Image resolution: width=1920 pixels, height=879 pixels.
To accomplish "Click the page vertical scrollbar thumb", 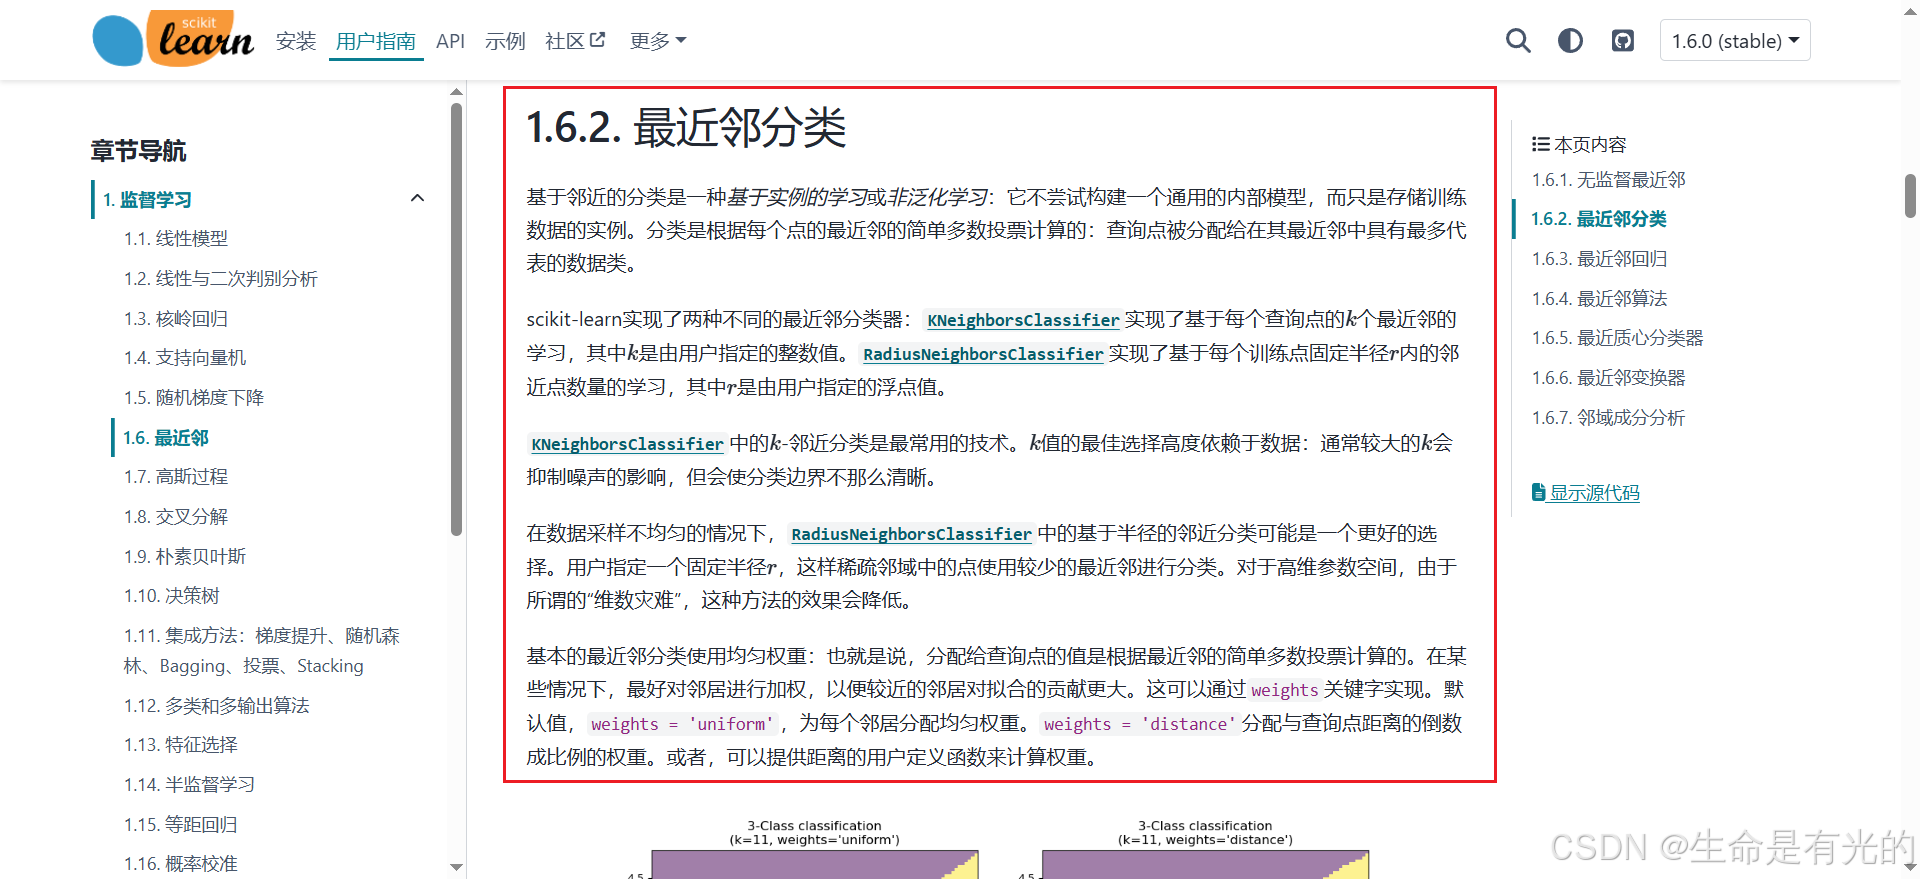I will pyautogui.click(x=1910, y=196).
